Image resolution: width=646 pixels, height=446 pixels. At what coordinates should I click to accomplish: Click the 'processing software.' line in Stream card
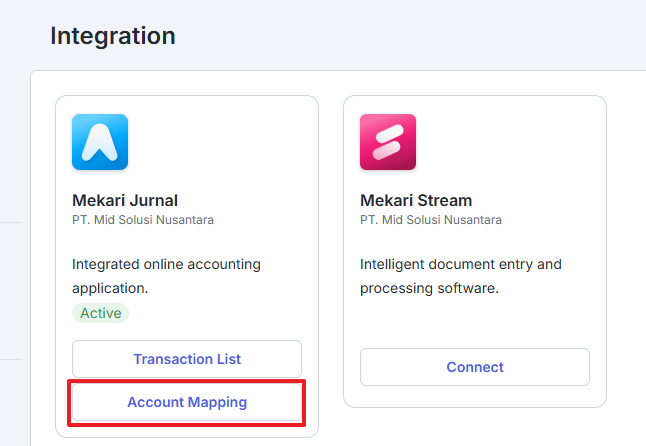429,288
